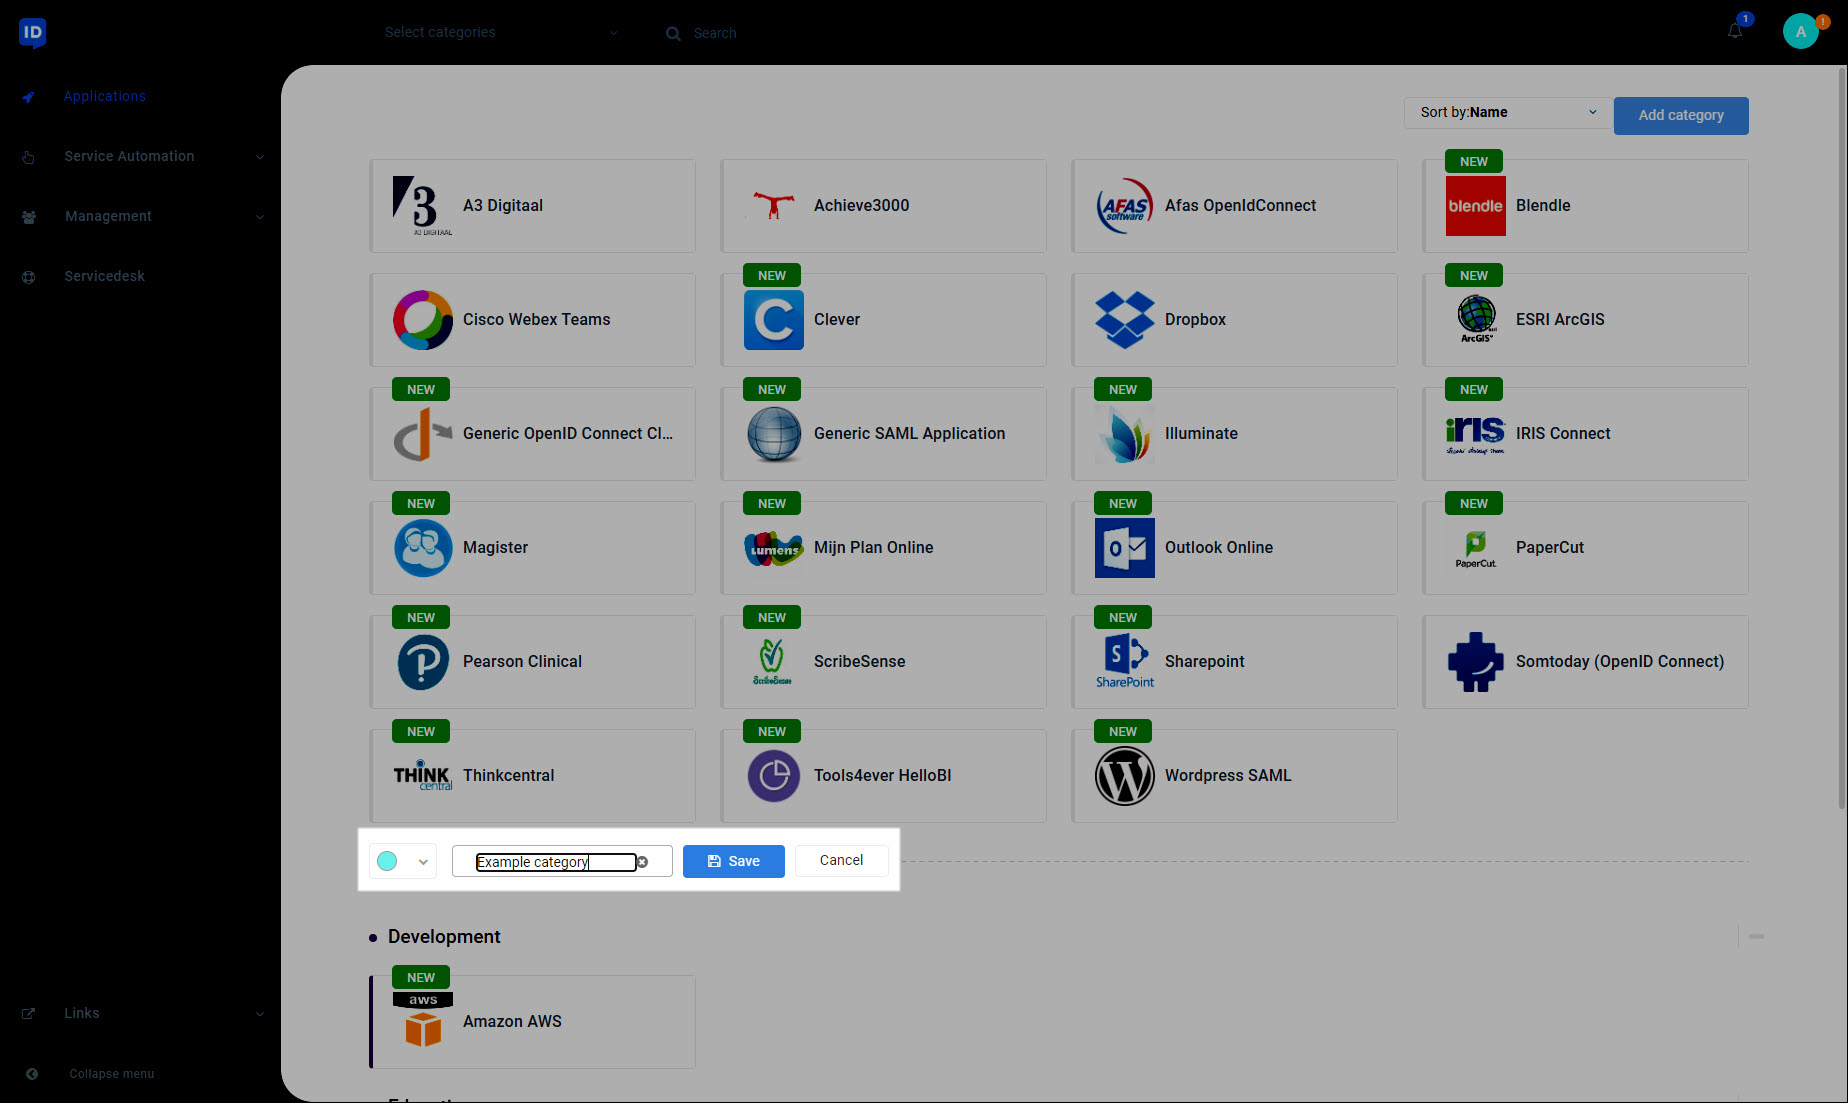Click the PaperCut logo
The height and width of the screenshot is (1103, 1848).
(x=1476, y=548)
